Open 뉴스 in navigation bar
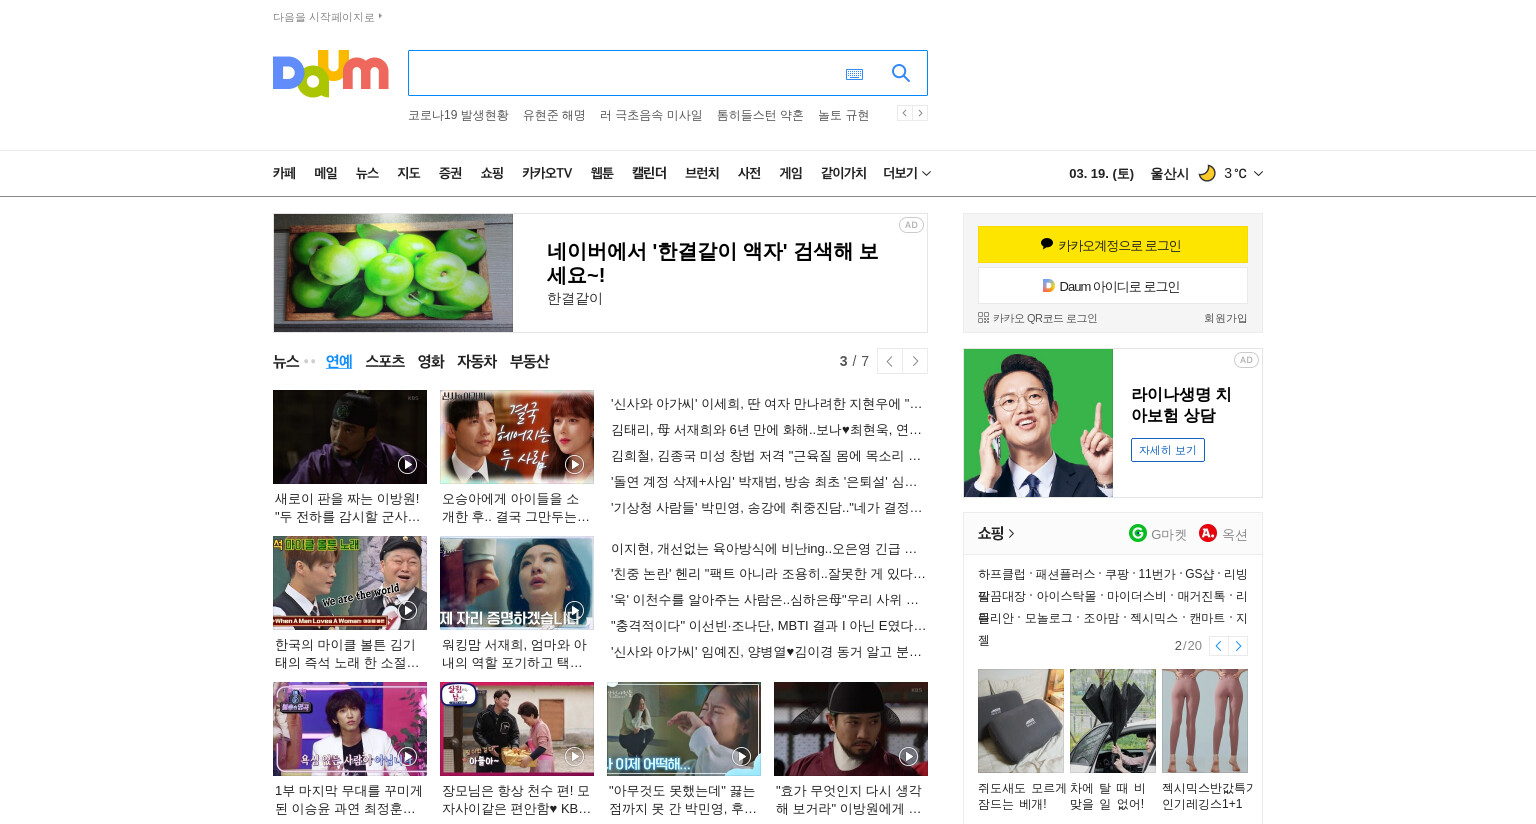Viewport: 1536px width, 824px height. click(367, 173)
